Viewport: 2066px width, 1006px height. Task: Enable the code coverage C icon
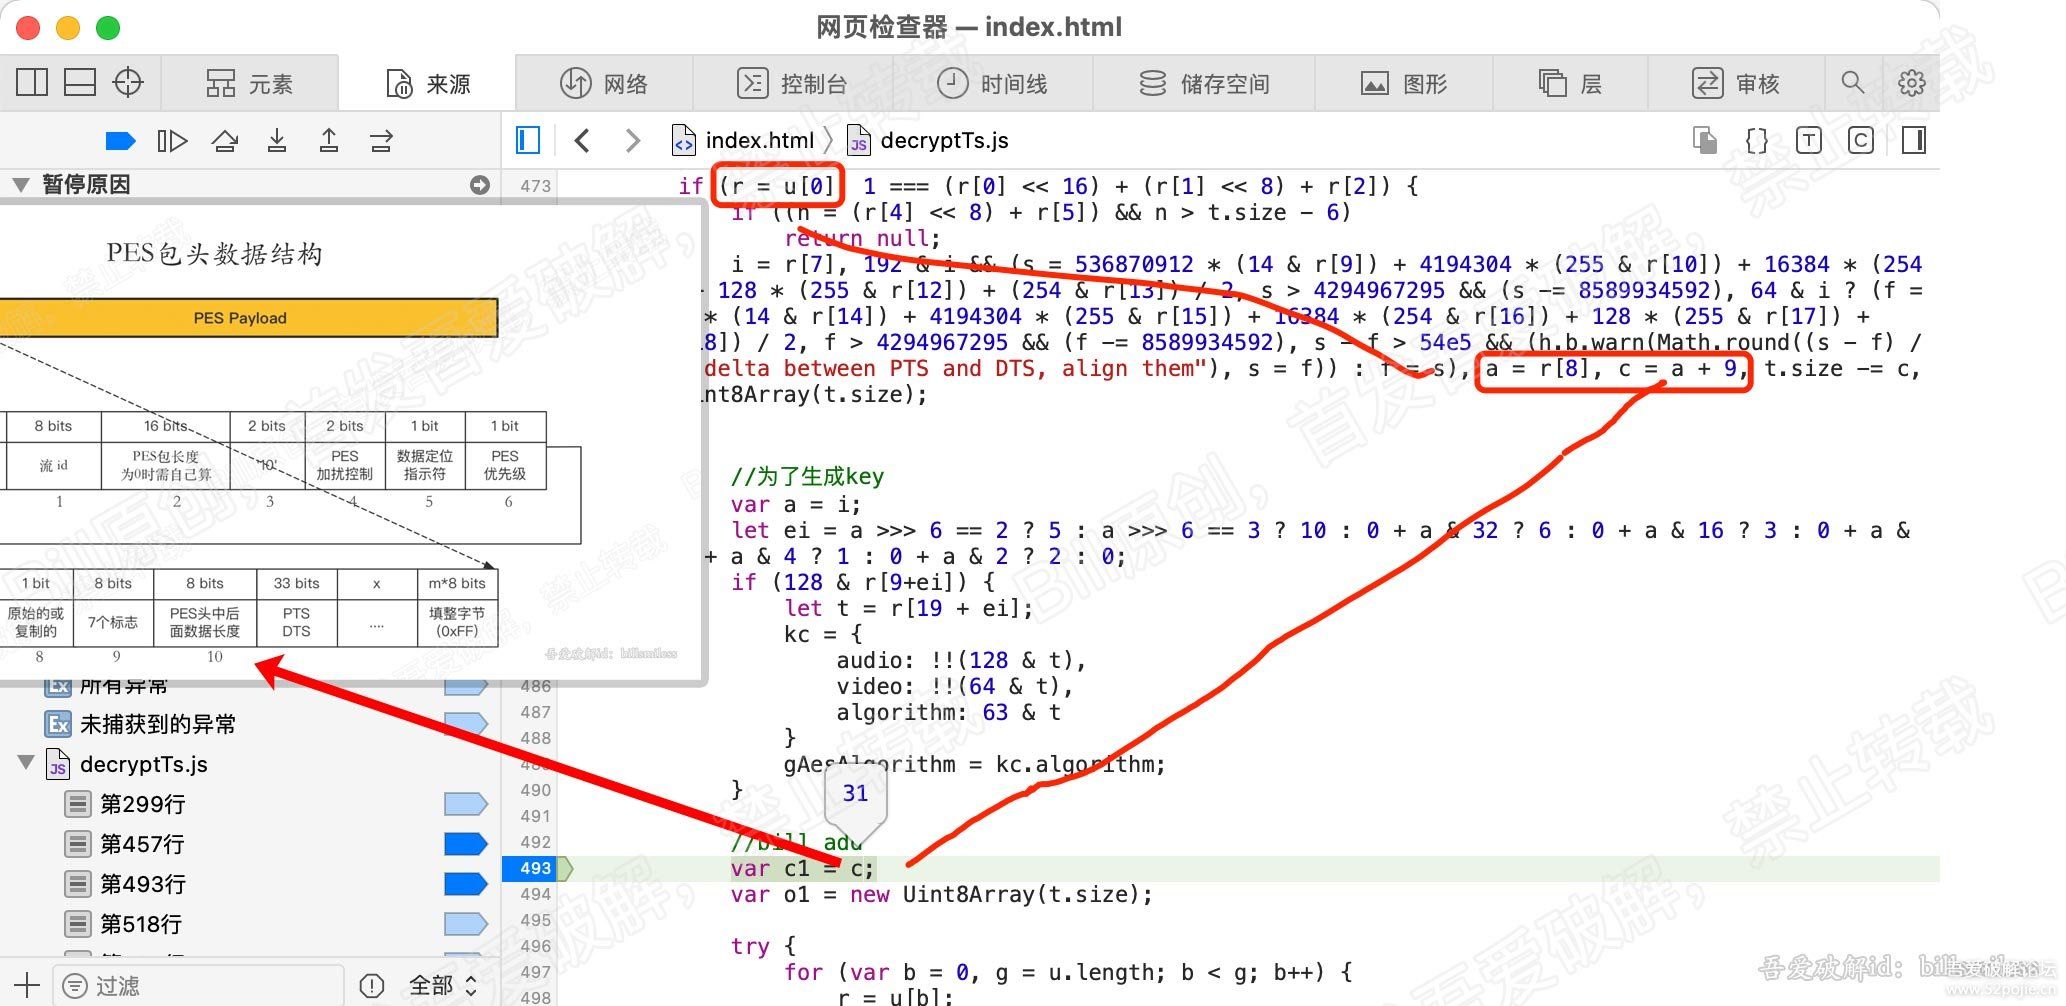point(1861,140)
